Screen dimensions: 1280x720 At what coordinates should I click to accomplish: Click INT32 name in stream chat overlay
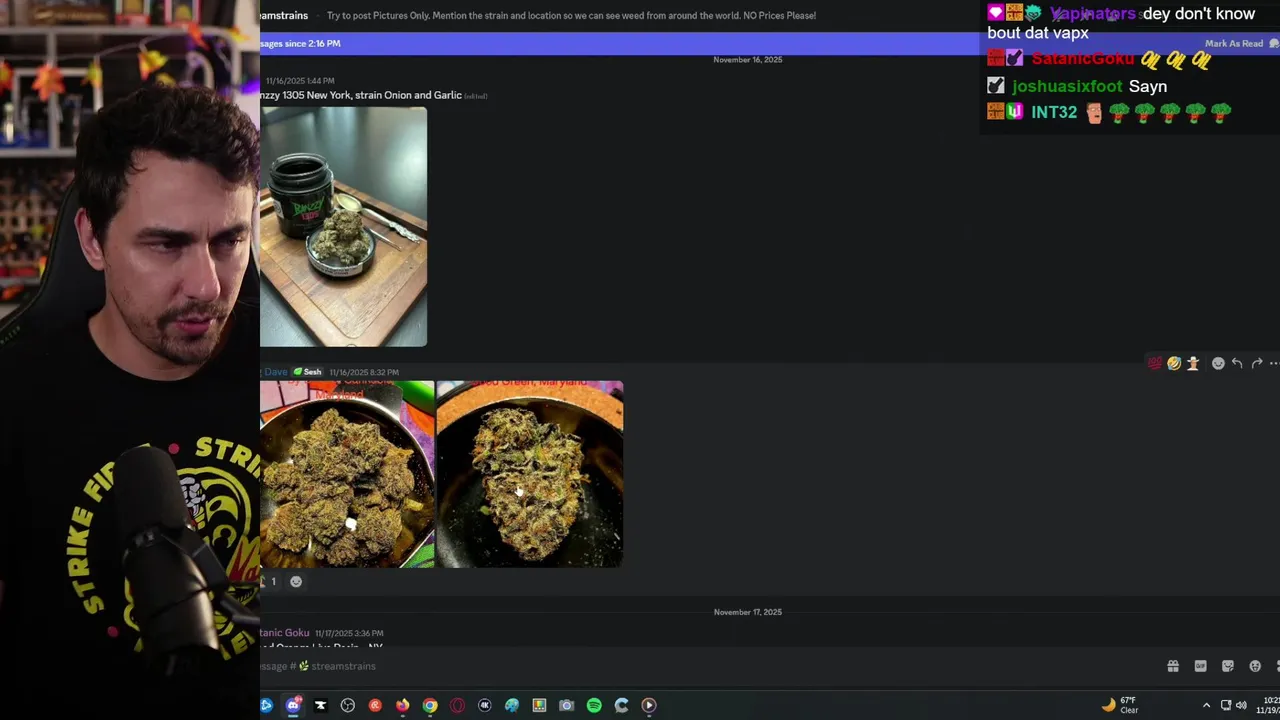click(x=1054, y=112)
